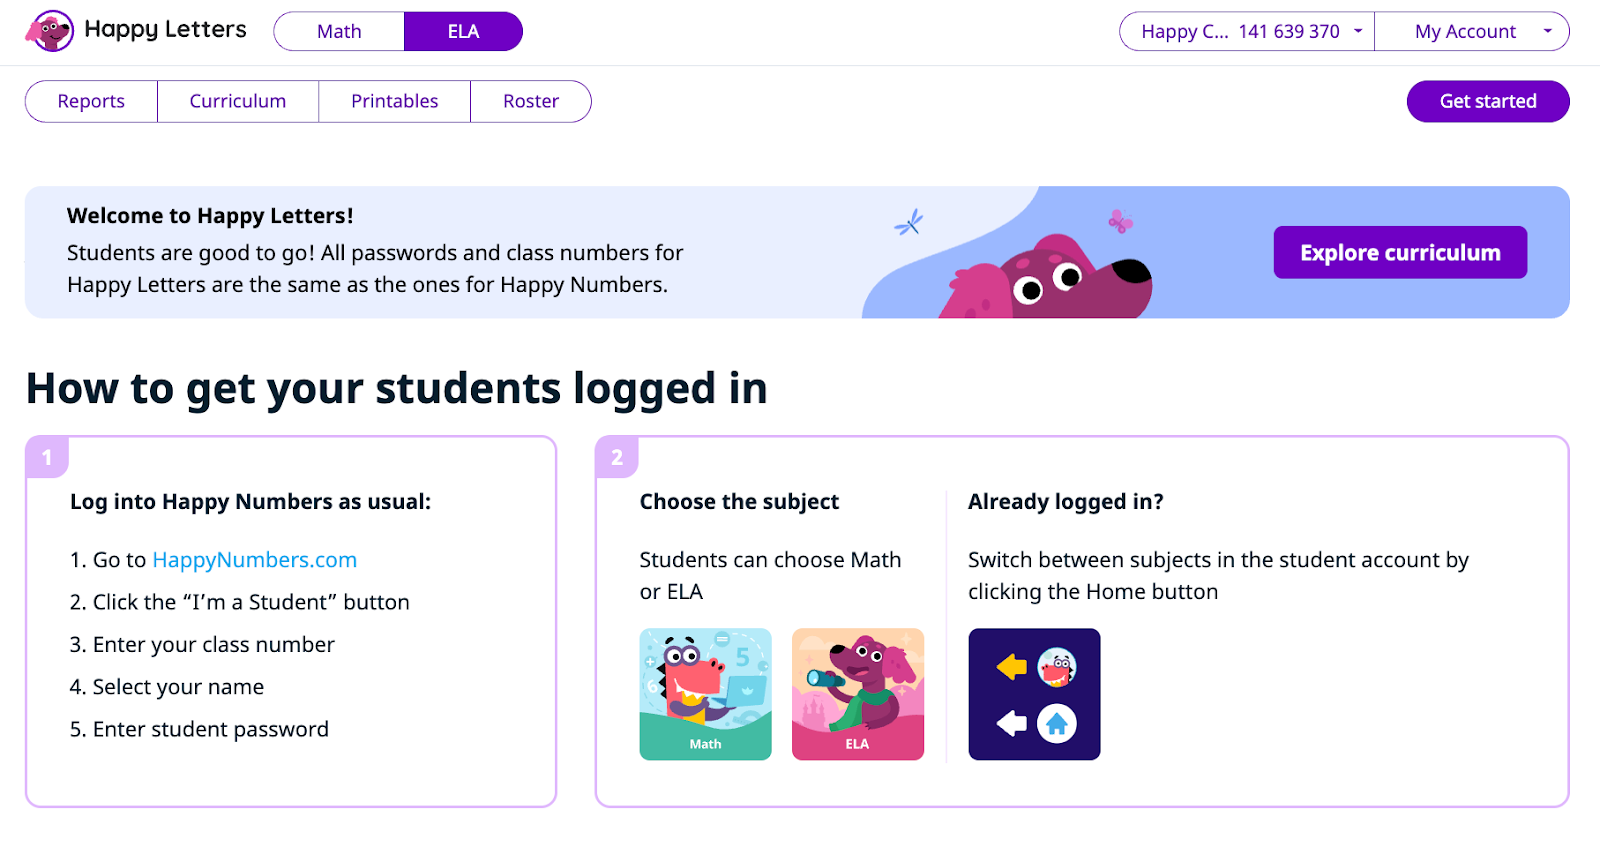Click the dragonfly decoration in the banner
This screenshot has height=847, width=1600.
point(908,223)
